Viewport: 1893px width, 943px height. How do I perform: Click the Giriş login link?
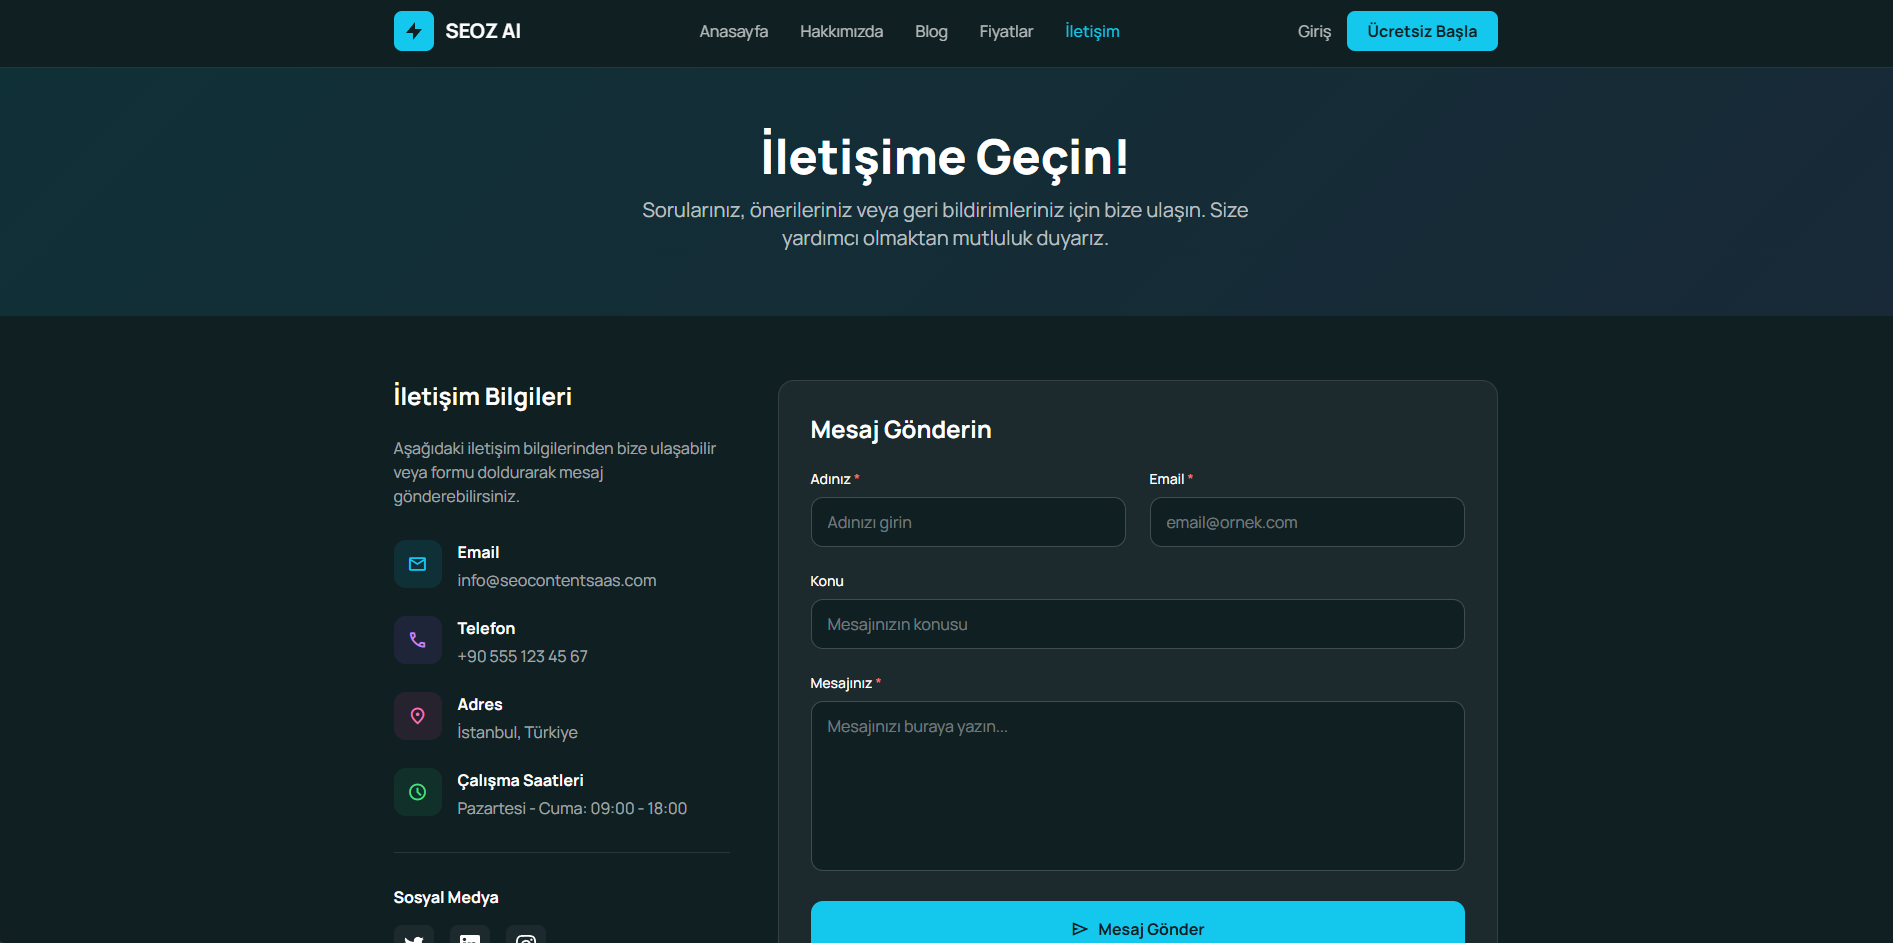tap(1314, 31)
